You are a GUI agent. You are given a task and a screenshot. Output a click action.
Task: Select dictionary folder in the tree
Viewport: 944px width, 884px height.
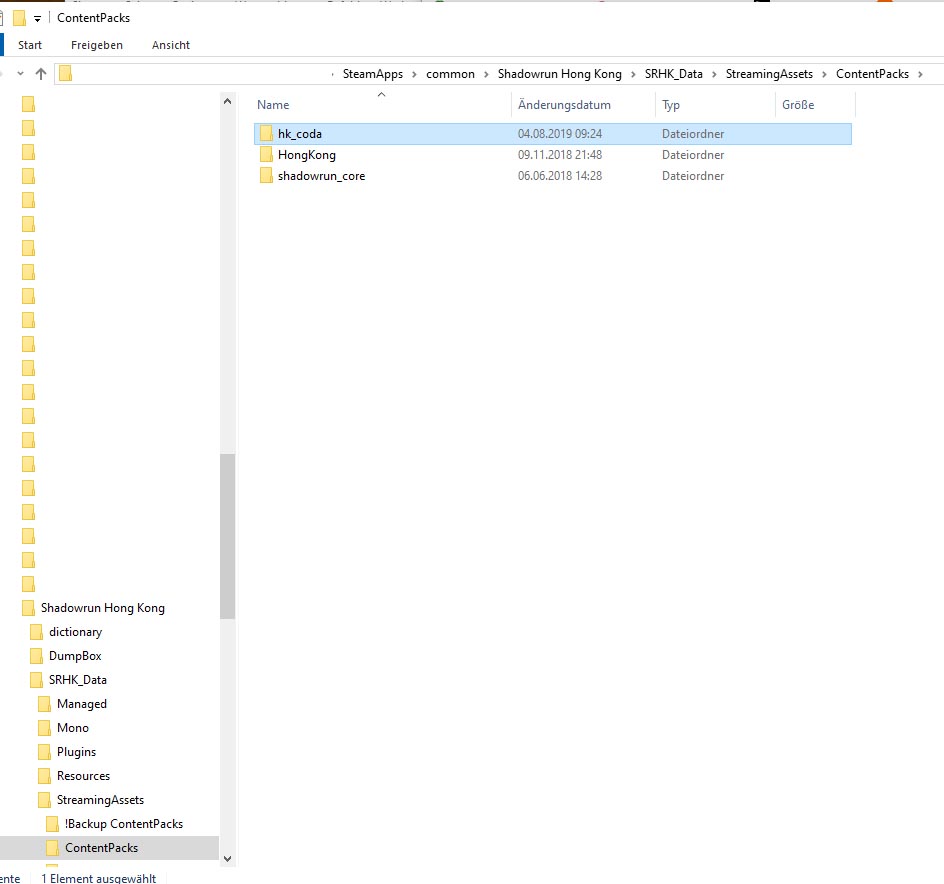(75, 632)
